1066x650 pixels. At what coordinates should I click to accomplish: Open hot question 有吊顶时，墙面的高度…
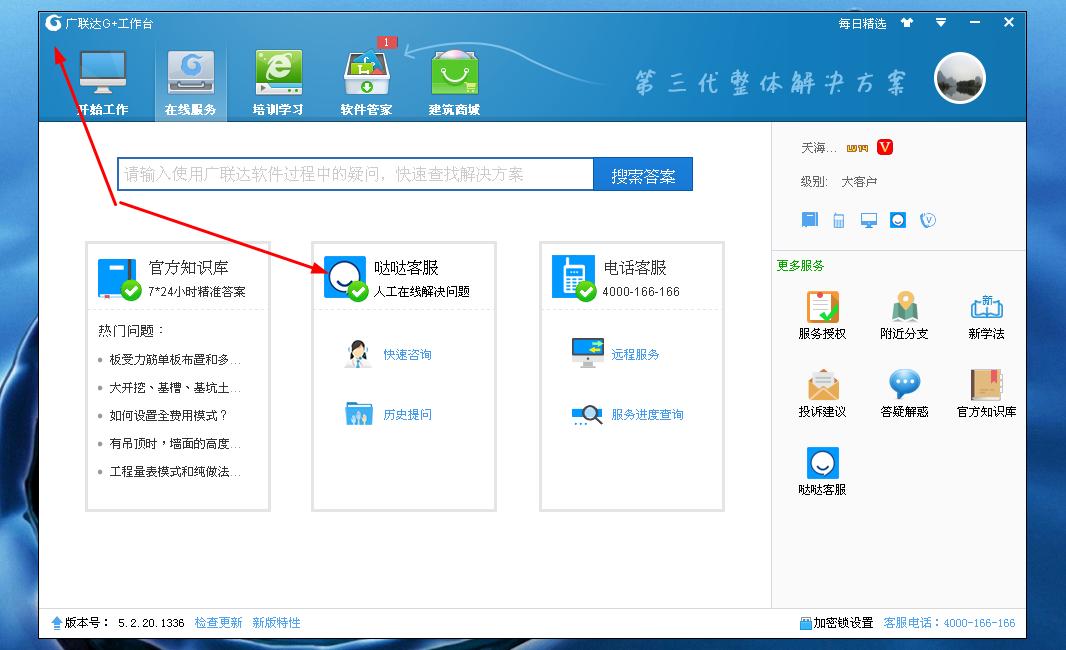click(x=174, y=443)
